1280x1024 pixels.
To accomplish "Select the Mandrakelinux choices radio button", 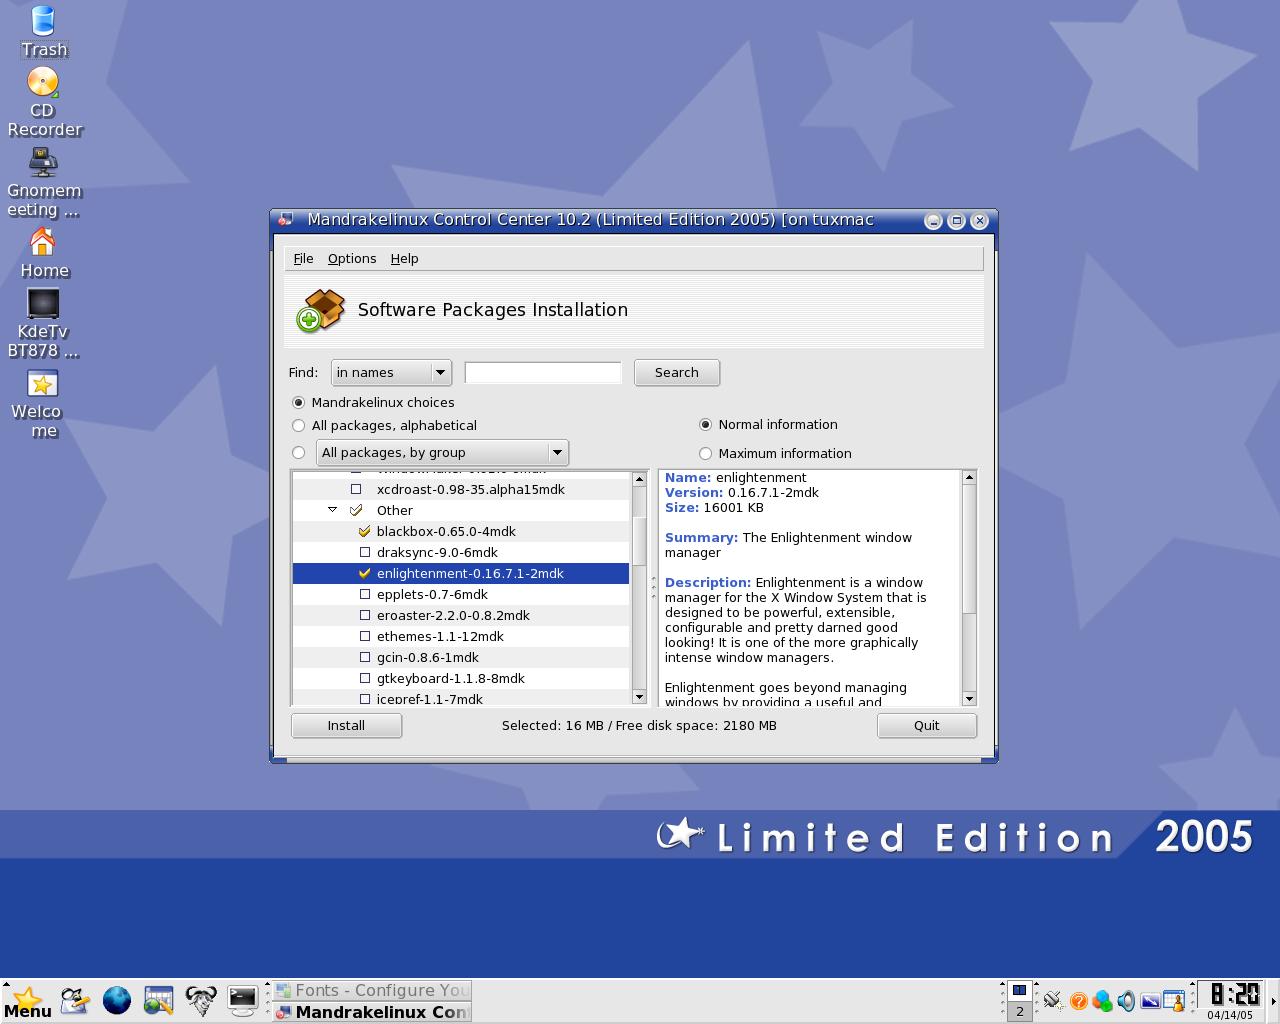I will coord(298,402).
